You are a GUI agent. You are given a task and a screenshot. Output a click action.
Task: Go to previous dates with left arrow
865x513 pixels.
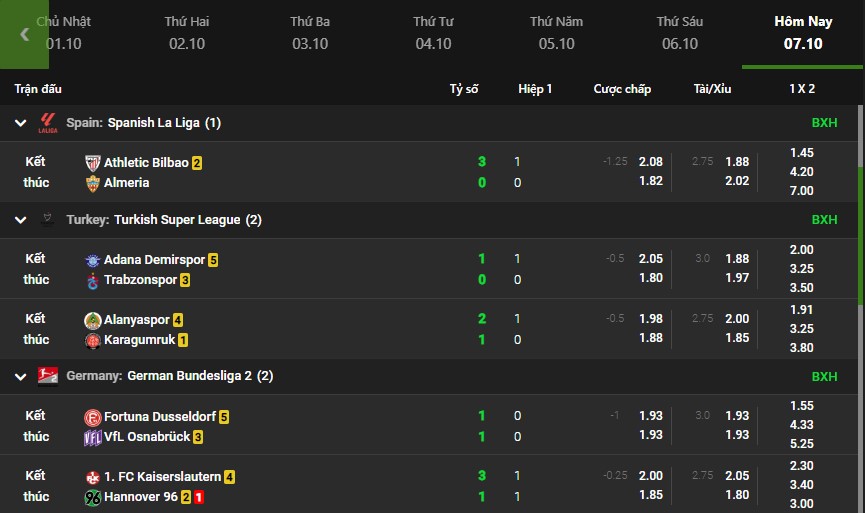pos(24,34)
